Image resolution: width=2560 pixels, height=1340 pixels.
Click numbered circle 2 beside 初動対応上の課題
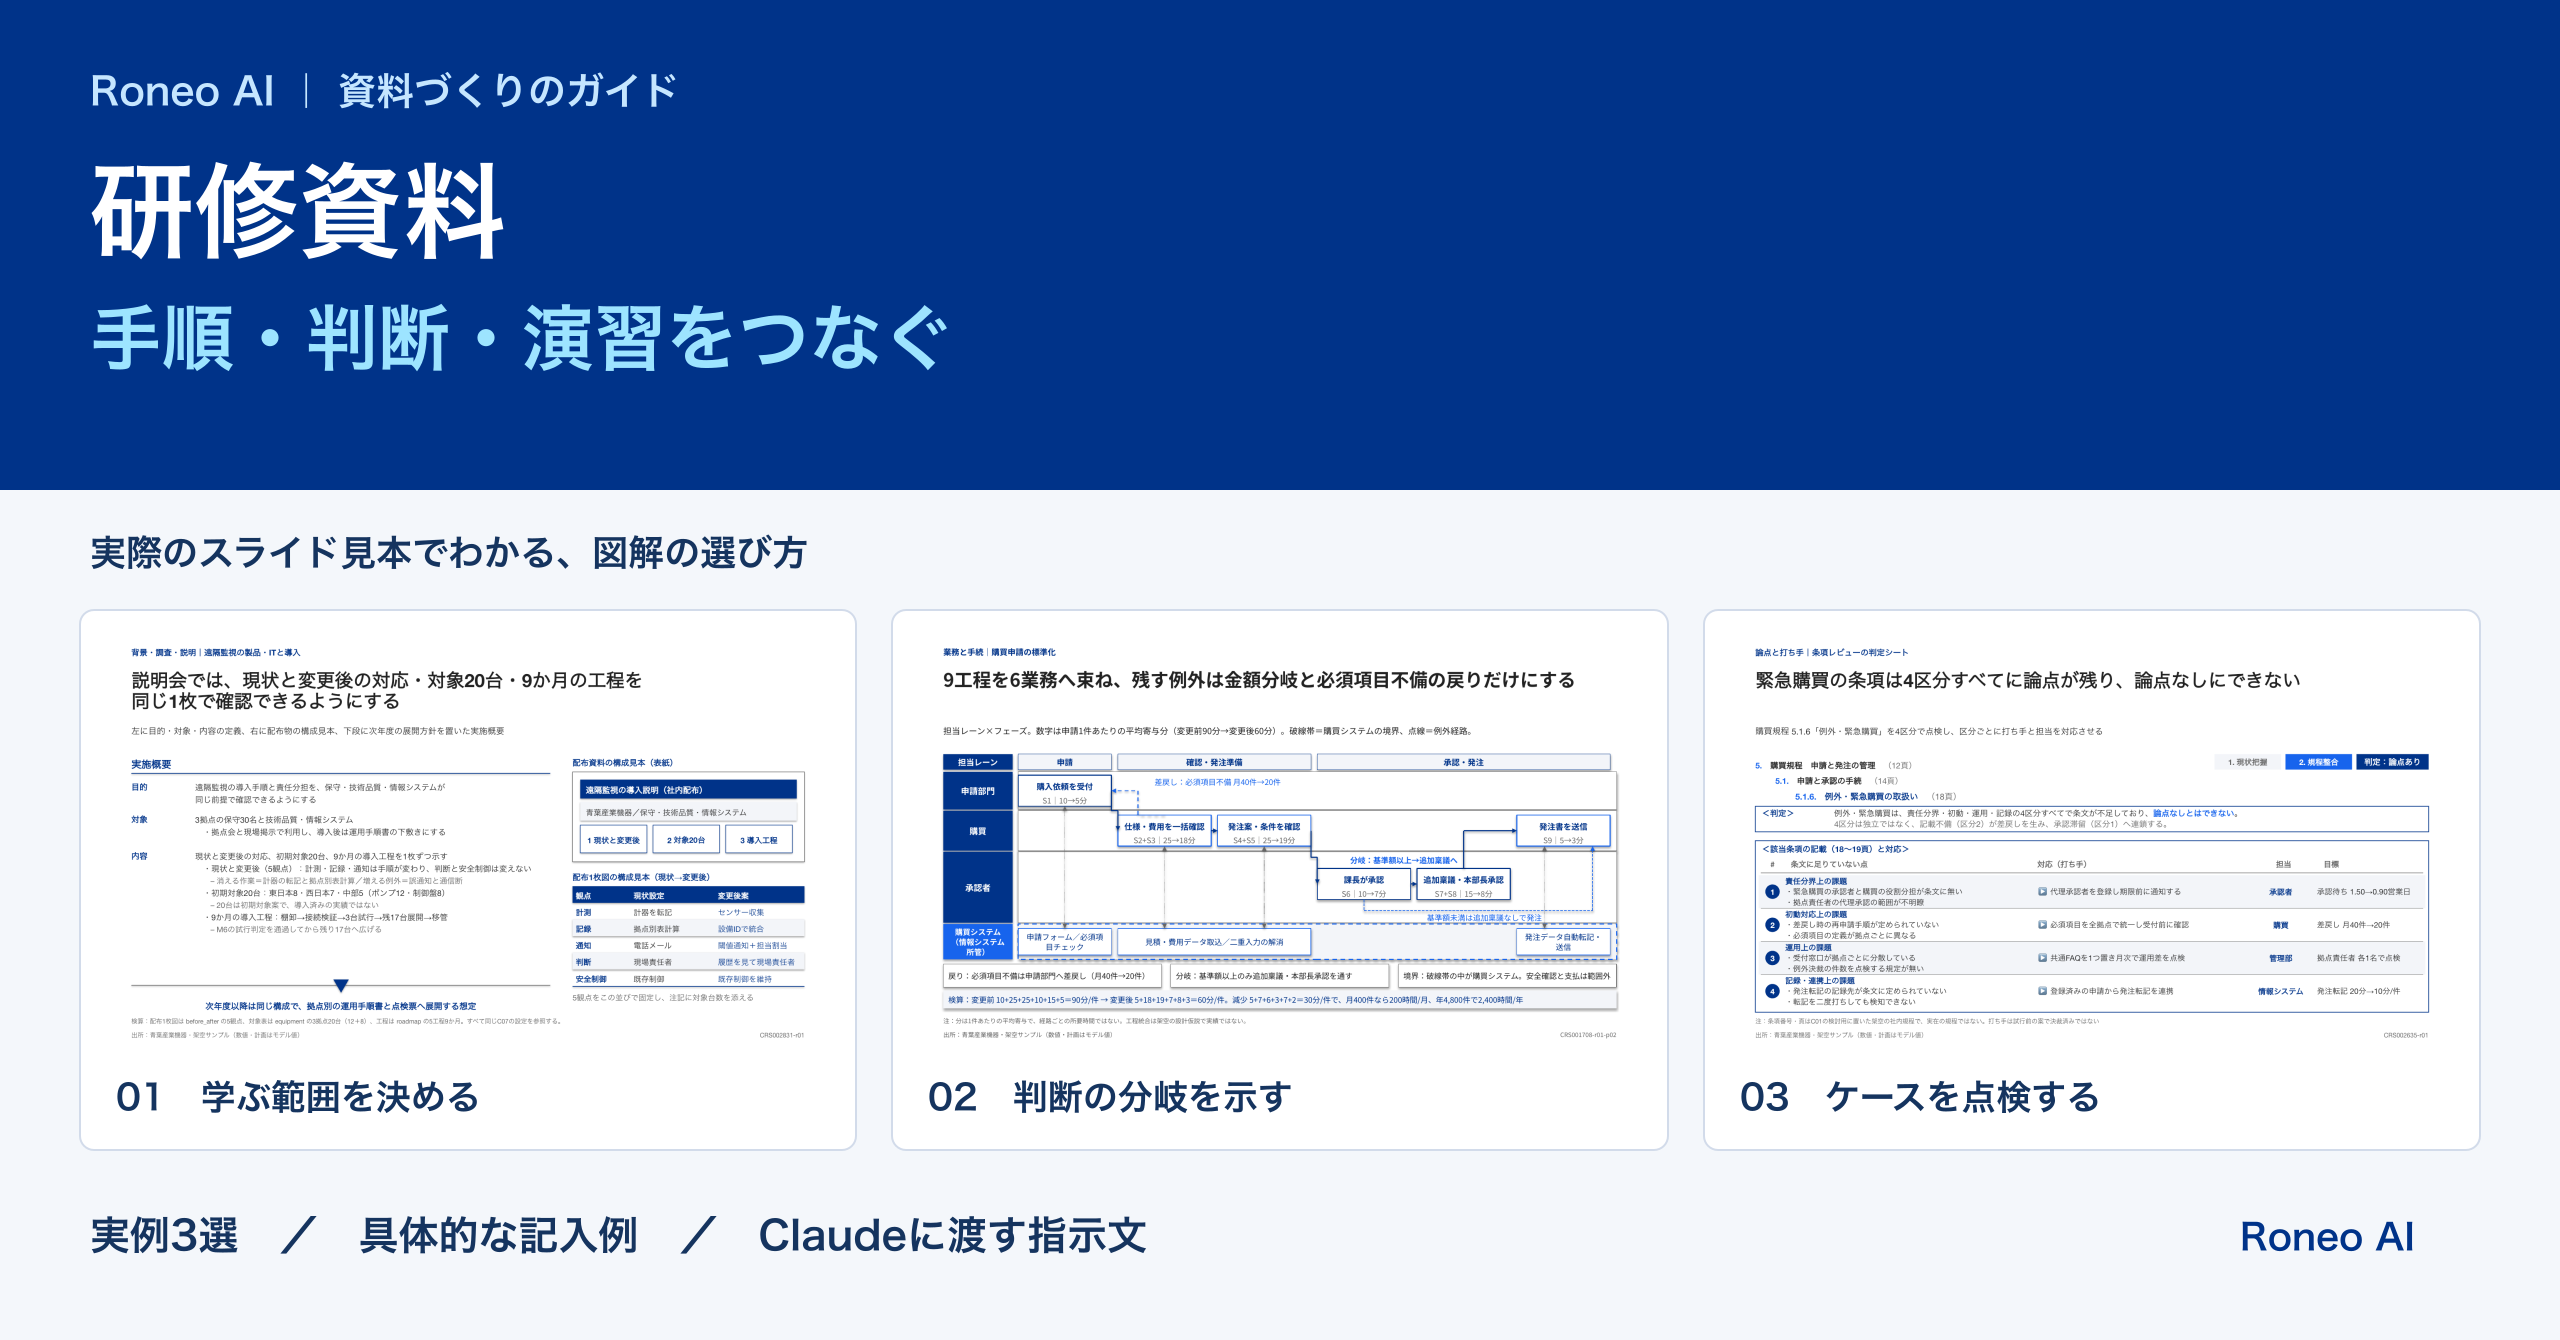[1772, 925]
